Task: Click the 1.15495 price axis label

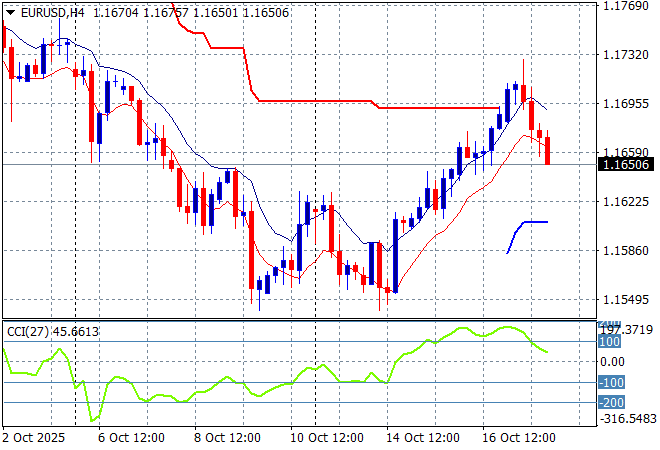Action: click(626, 300)
